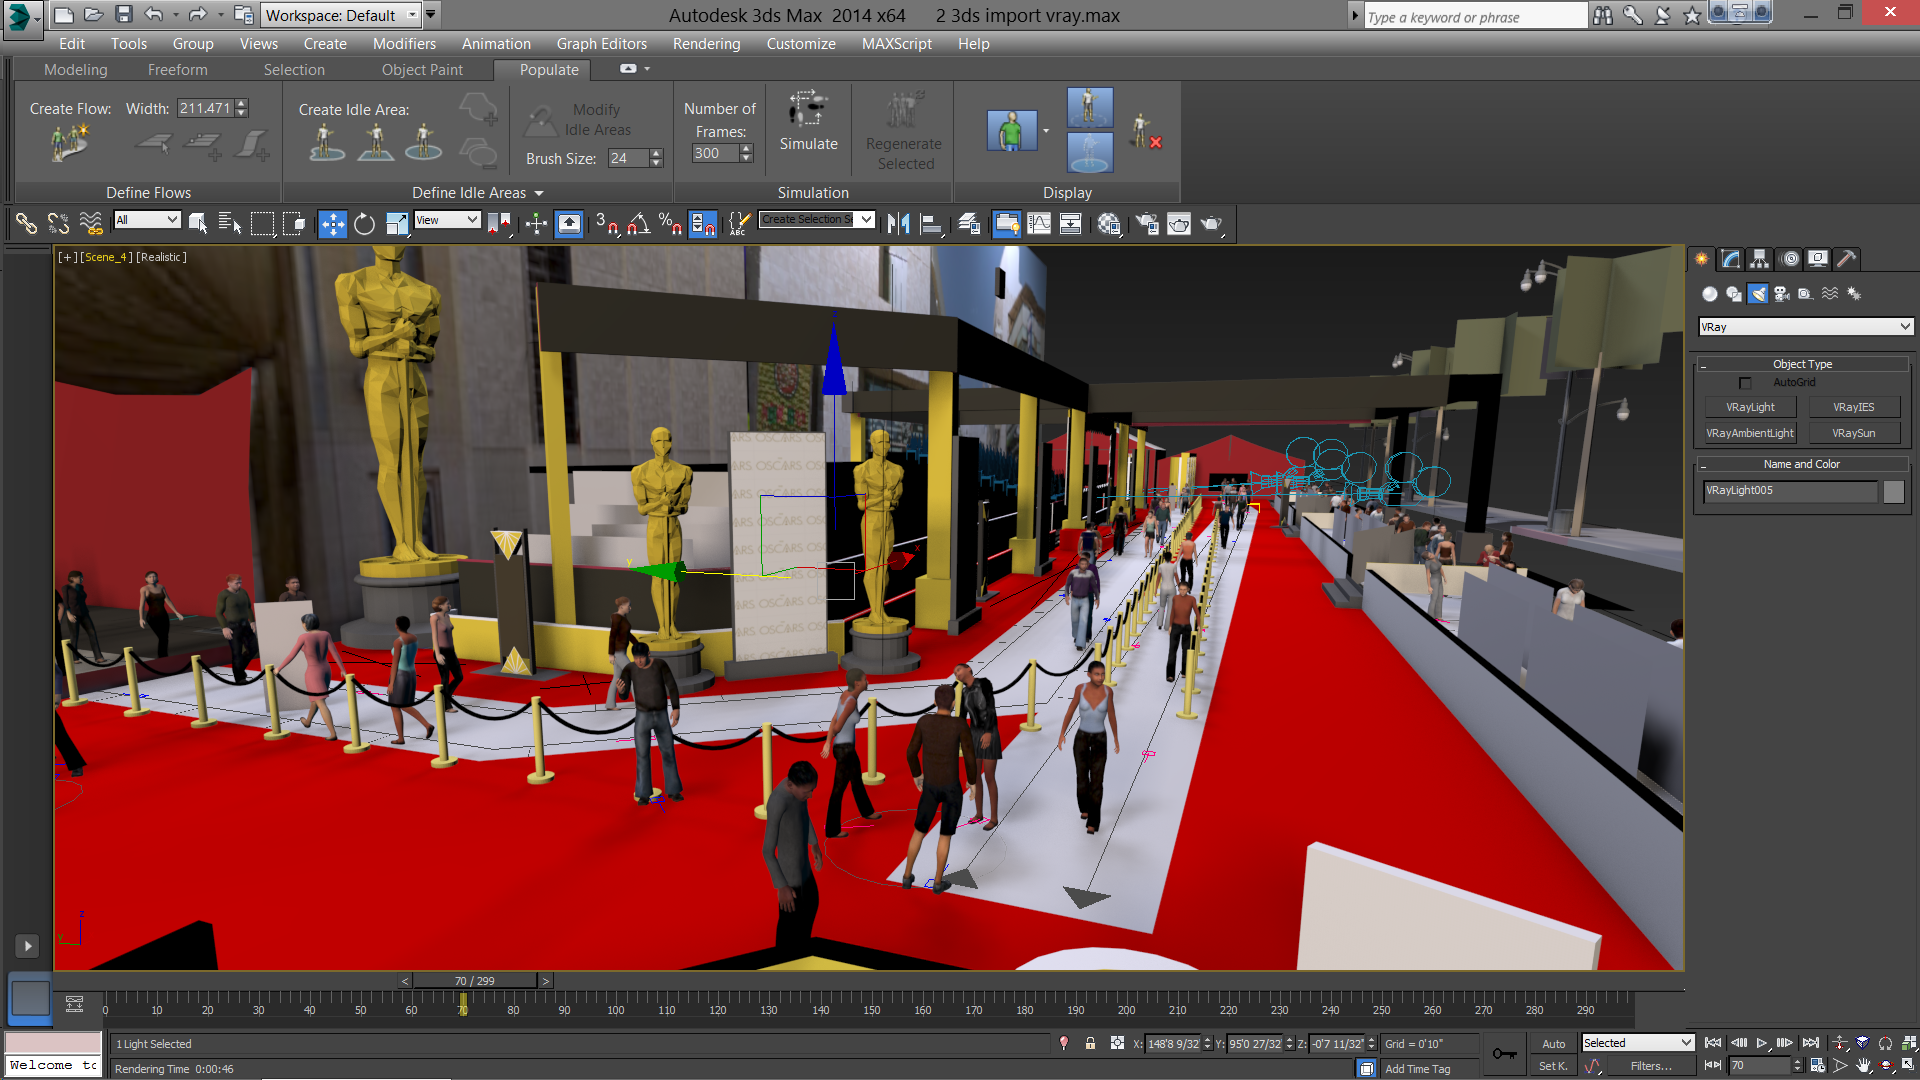Click the VRayLight button

(1750, 407)
